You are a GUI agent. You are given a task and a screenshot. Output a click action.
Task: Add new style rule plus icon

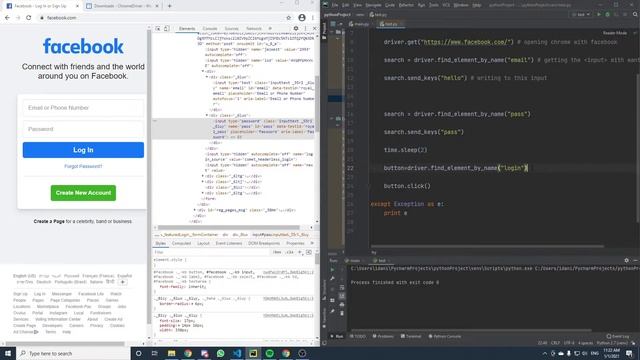click(300, 252)
